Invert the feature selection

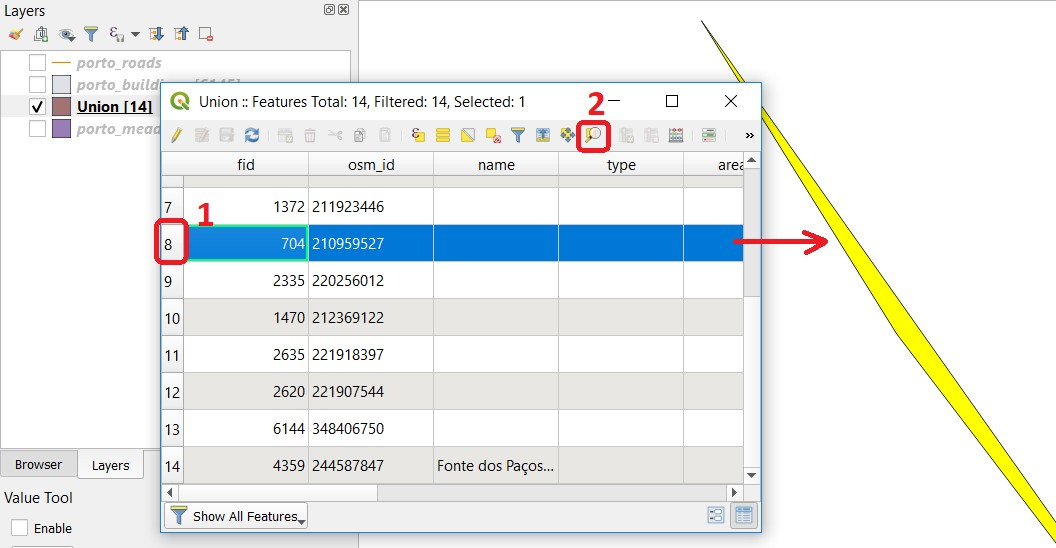pos(467,135)
